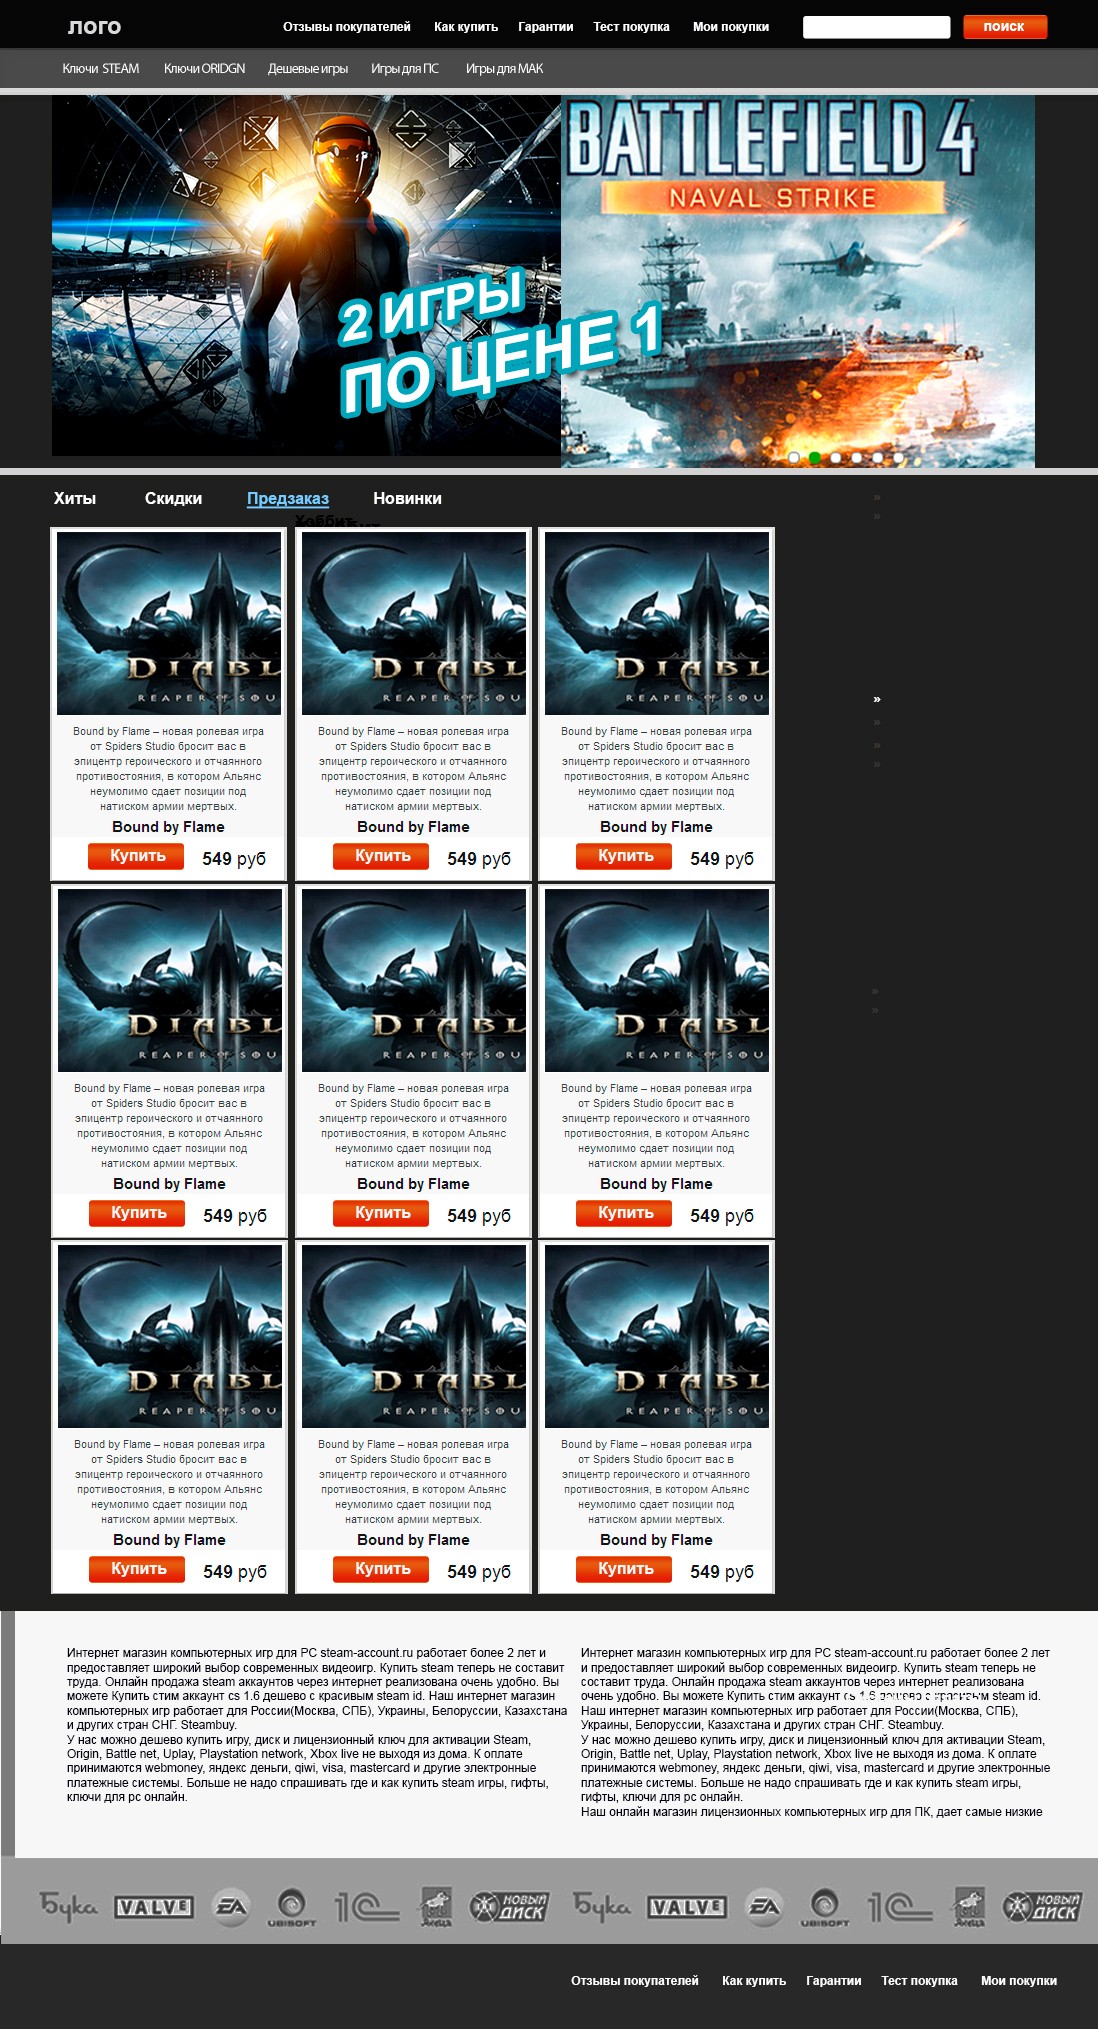Click the second EA logo in the footer strip

[x=764, y=1908]
